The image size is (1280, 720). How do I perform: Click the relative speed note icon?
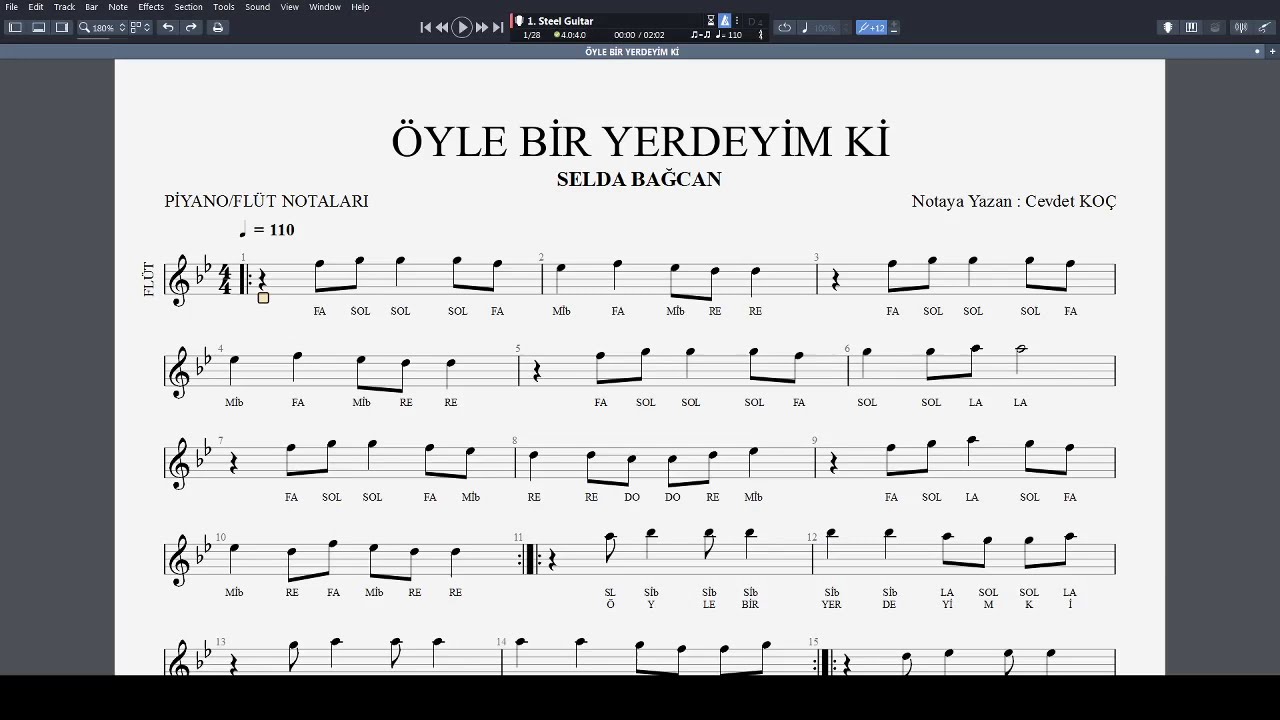805,28
